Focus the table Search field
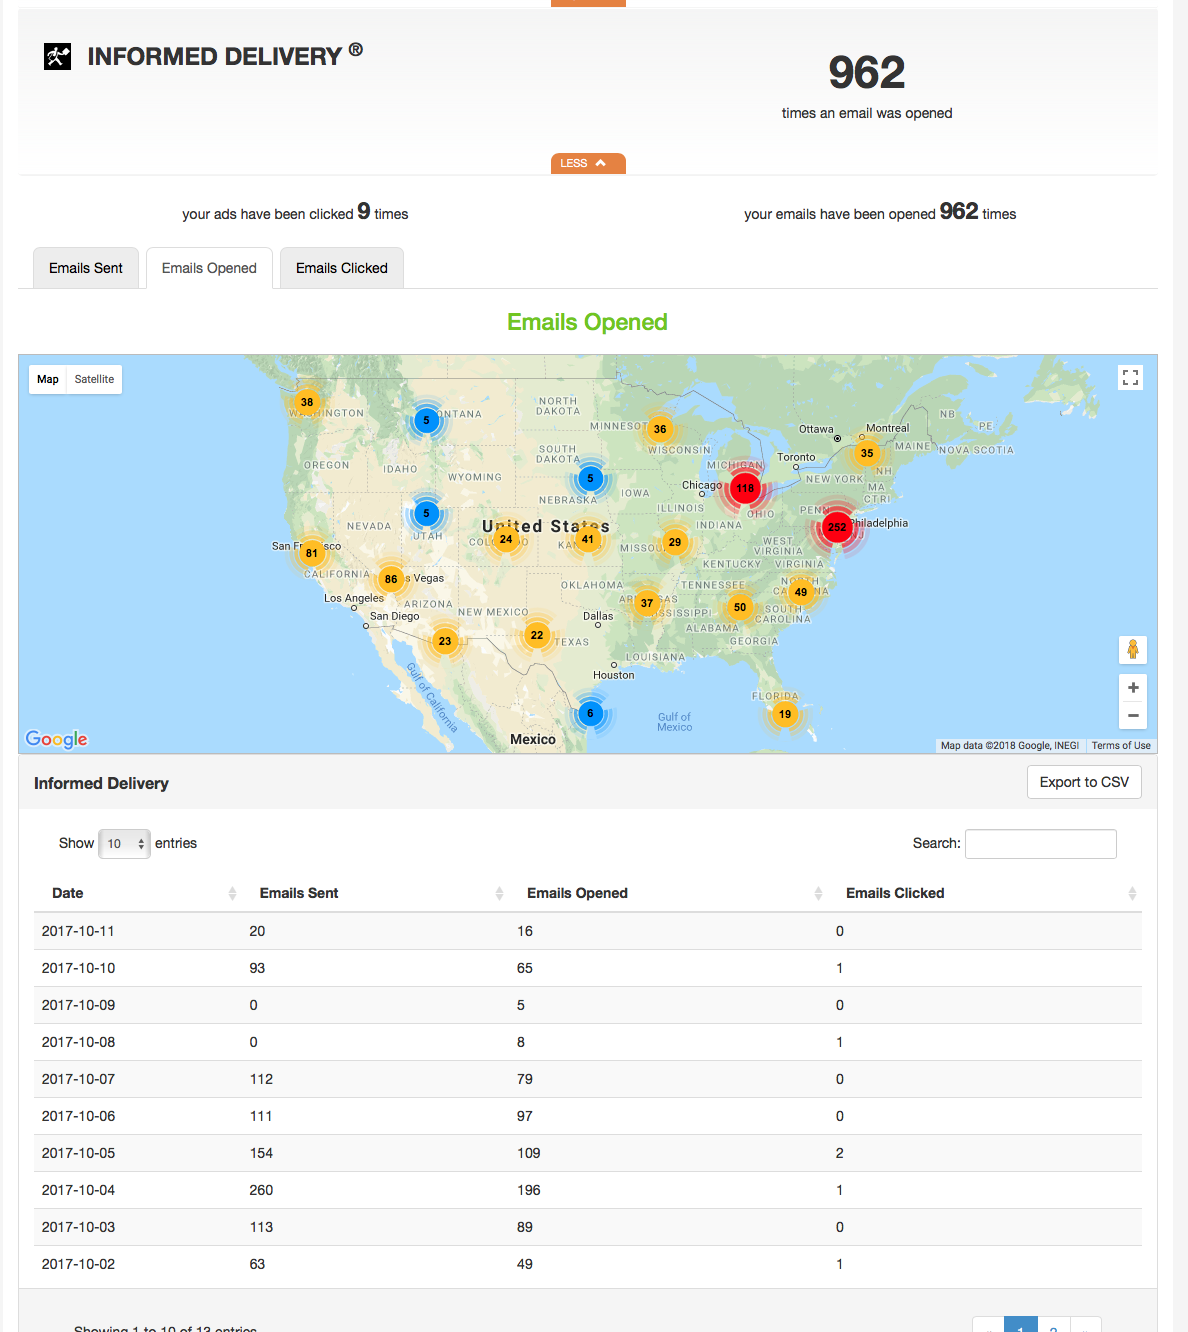Screen dimensions: 1188x1332 (1041, 844)
